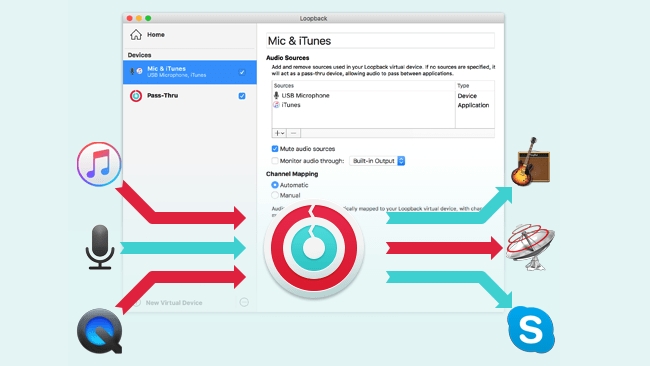This screenshot has height=366, width=650.
Task: Click the large Loopback logo icon
Action: click(314, 249)
